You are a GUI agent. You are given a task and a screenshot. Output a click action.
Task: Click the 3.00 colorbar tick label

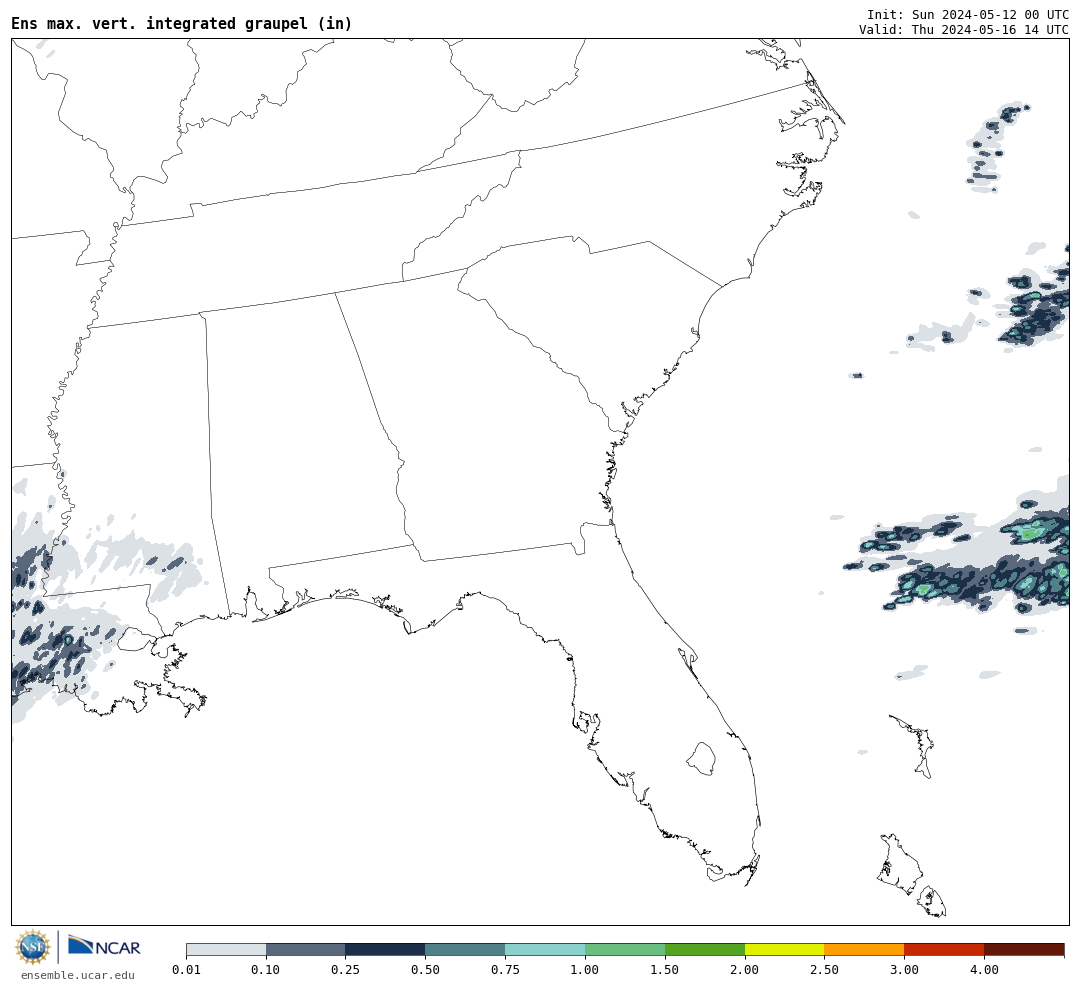904,969
